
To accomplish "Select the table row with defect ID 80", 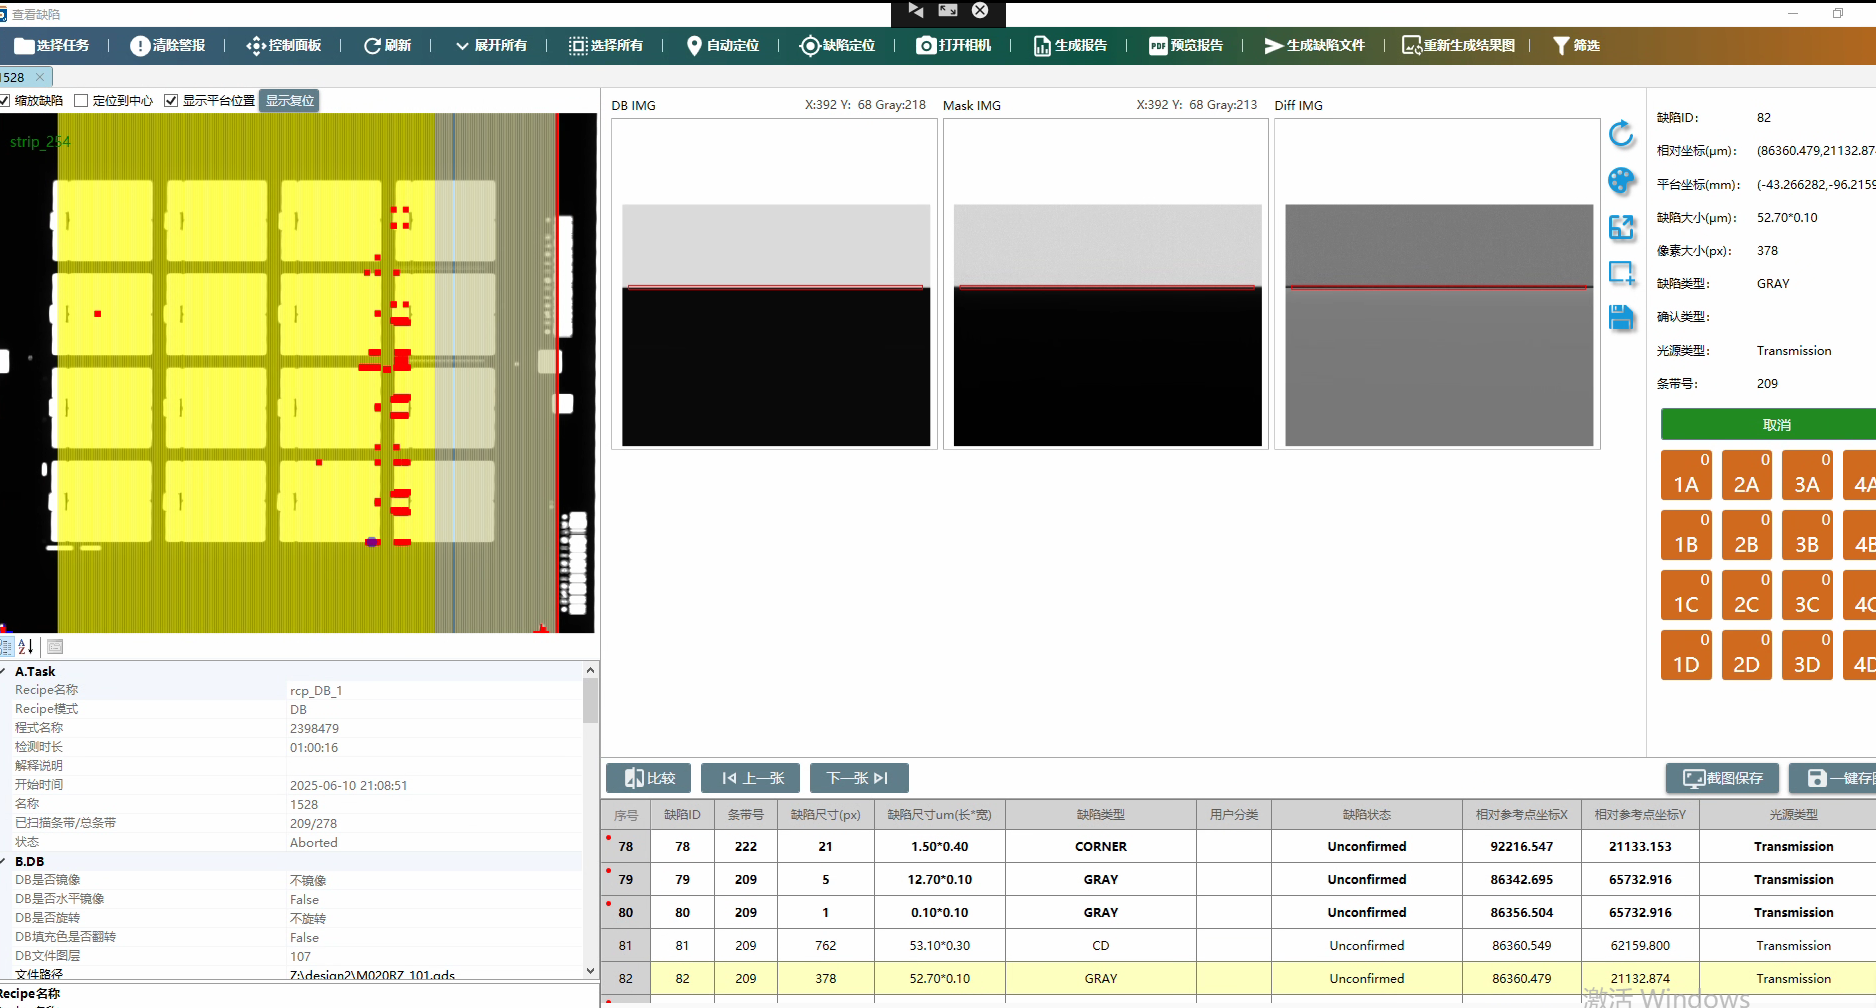I will coord(1238,912).
